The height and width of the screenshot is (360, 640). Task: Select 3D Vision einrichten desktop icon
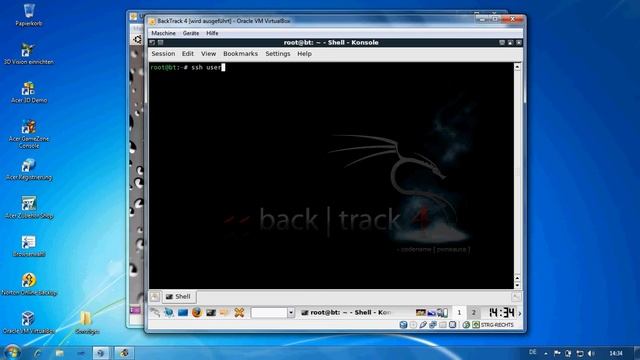click(29, 53)
